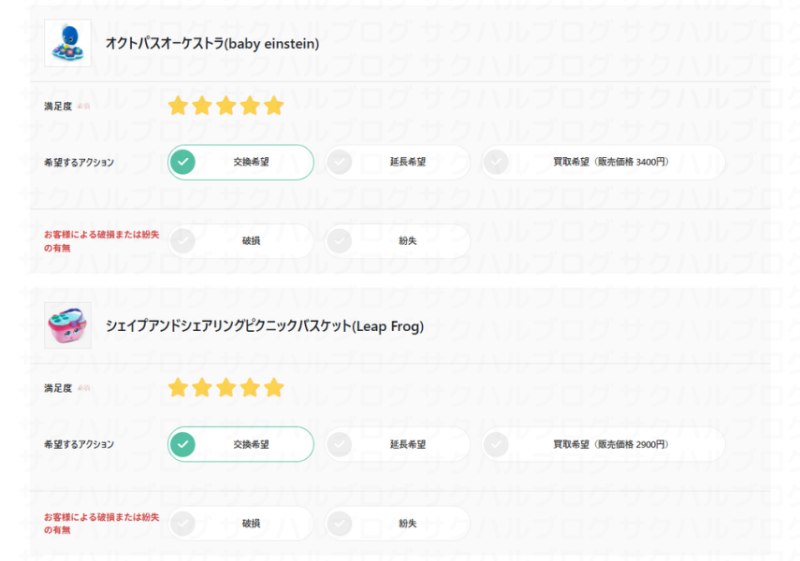Mark Picnic Basket toy as 紛失
800x561 pixels.
397,523
